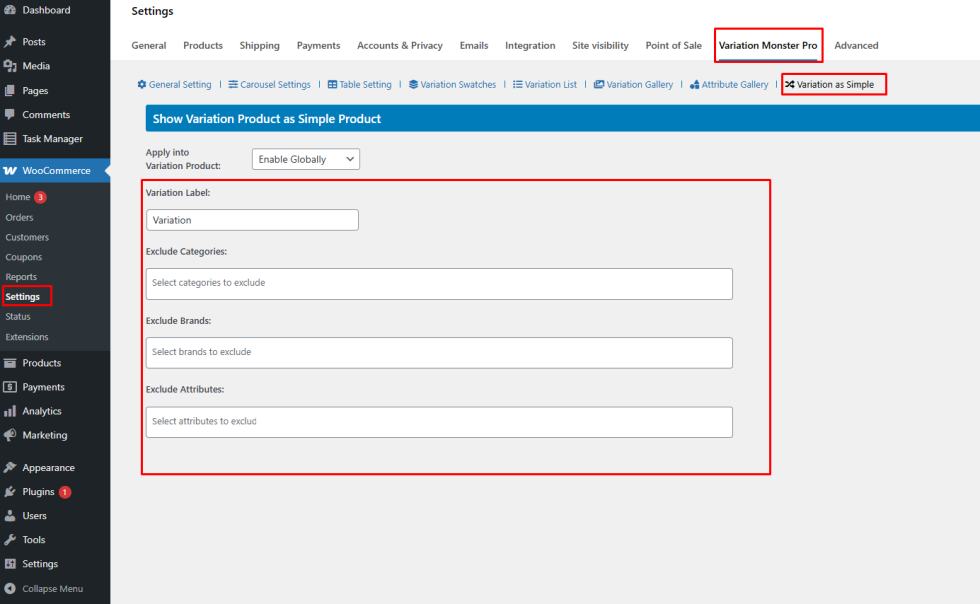Click the sliders icon beside Carousel Settings
This screenshot has width=980, height=604.
click(x=232, y=84)
